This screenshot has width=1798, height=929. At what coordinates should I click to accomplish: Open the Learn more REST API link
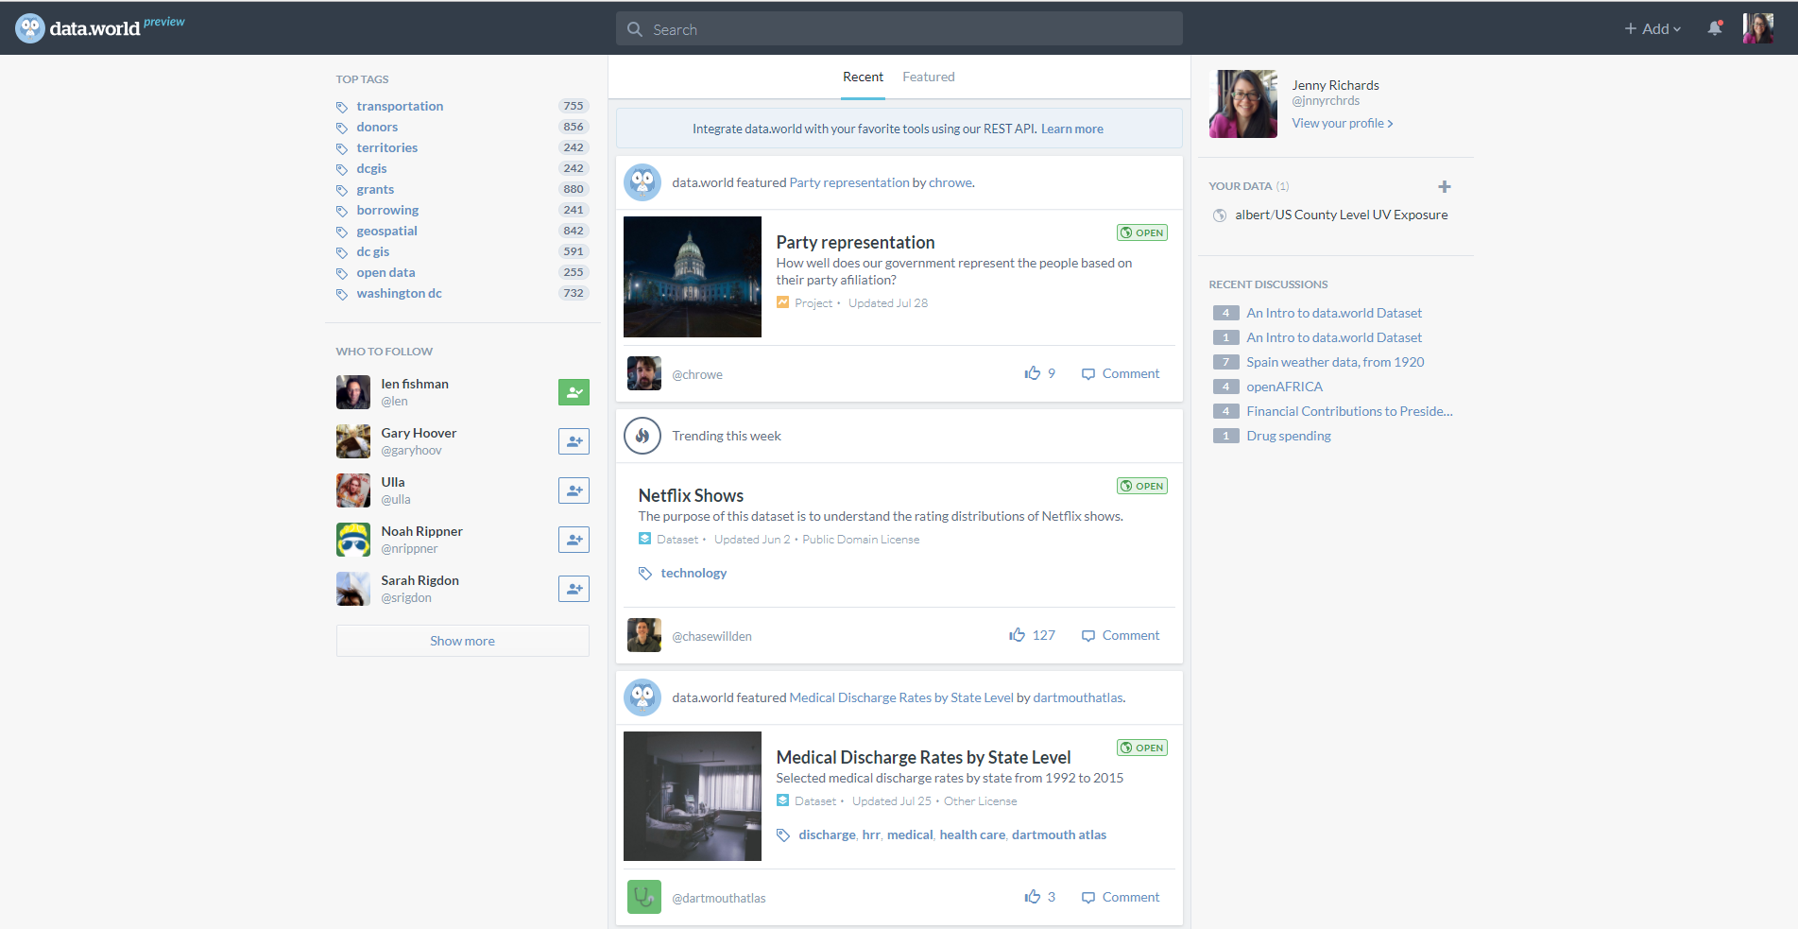coord(1072,129)
